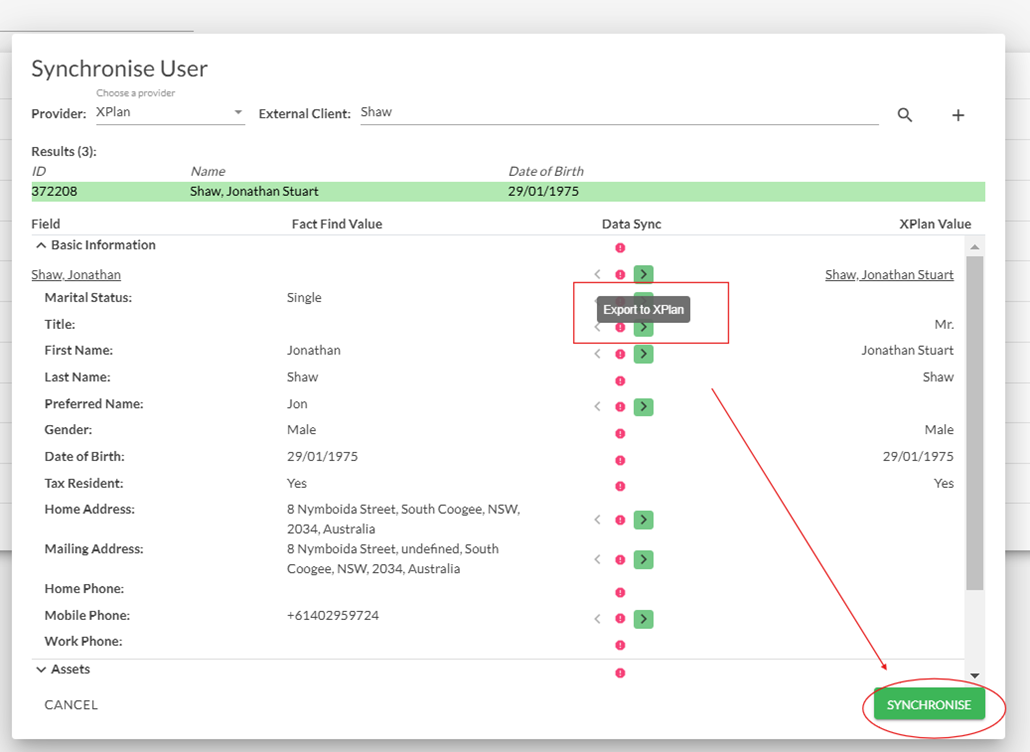Open the Provider XPlan dropdown

tap(170, 112)
